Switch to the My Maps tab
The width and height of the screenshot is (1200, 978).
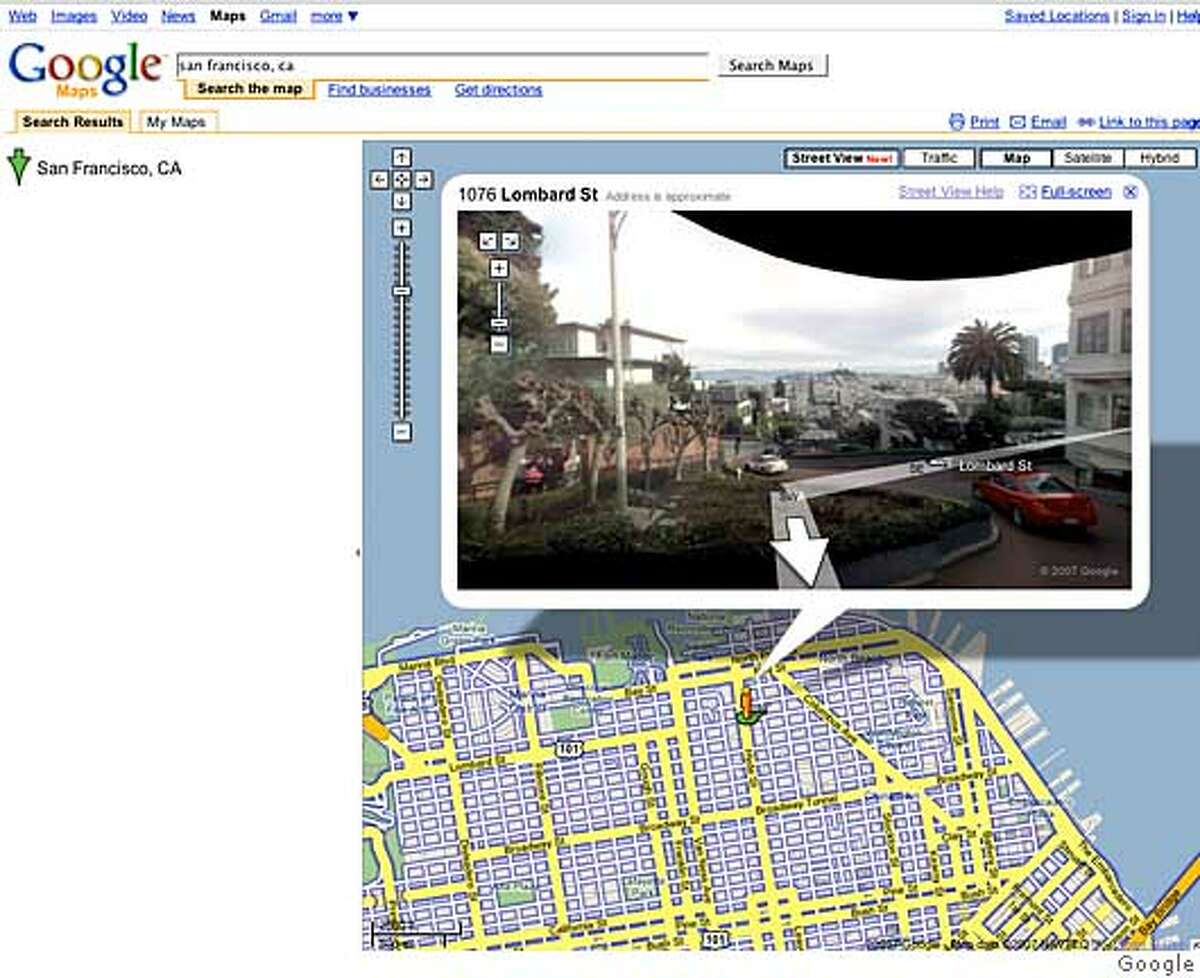point(176,121)
